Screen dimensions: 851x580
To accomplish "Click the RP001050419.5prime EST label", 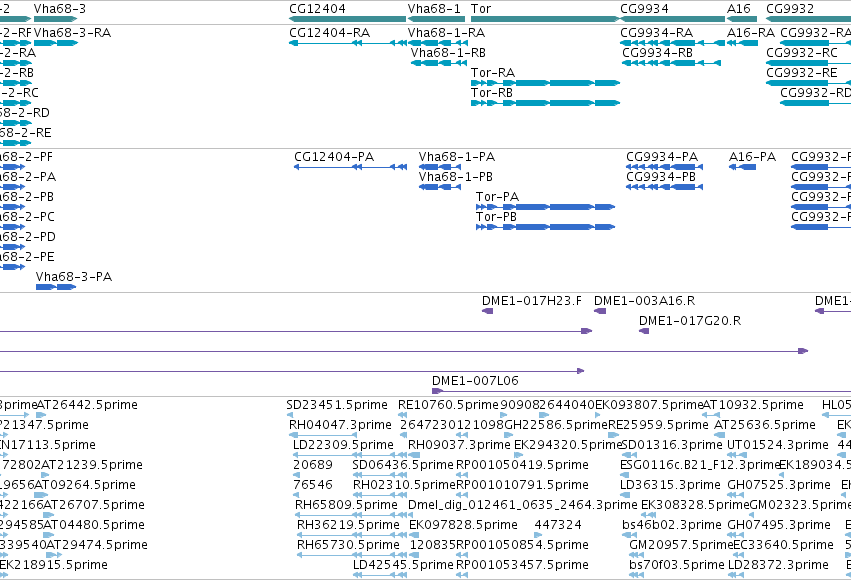I will (522, 465).
